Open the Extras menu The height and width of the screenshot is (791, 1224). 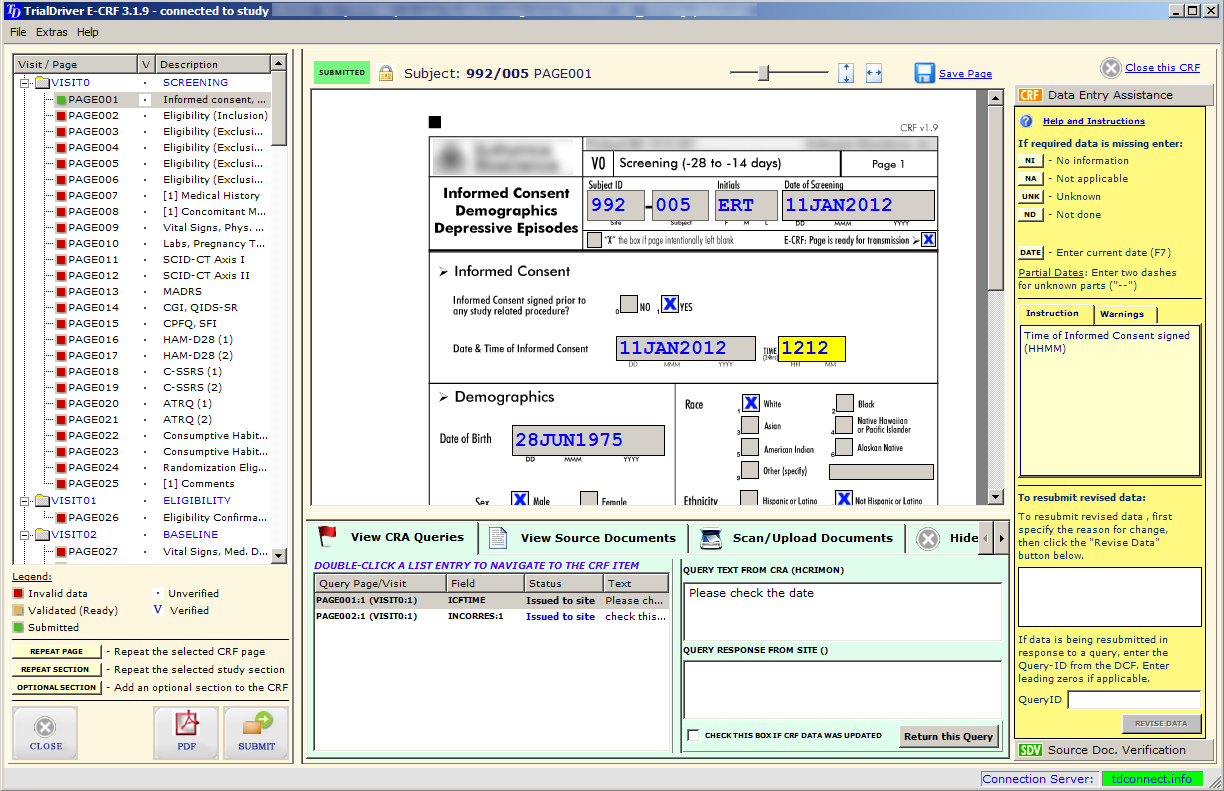(x=51, y=32)
